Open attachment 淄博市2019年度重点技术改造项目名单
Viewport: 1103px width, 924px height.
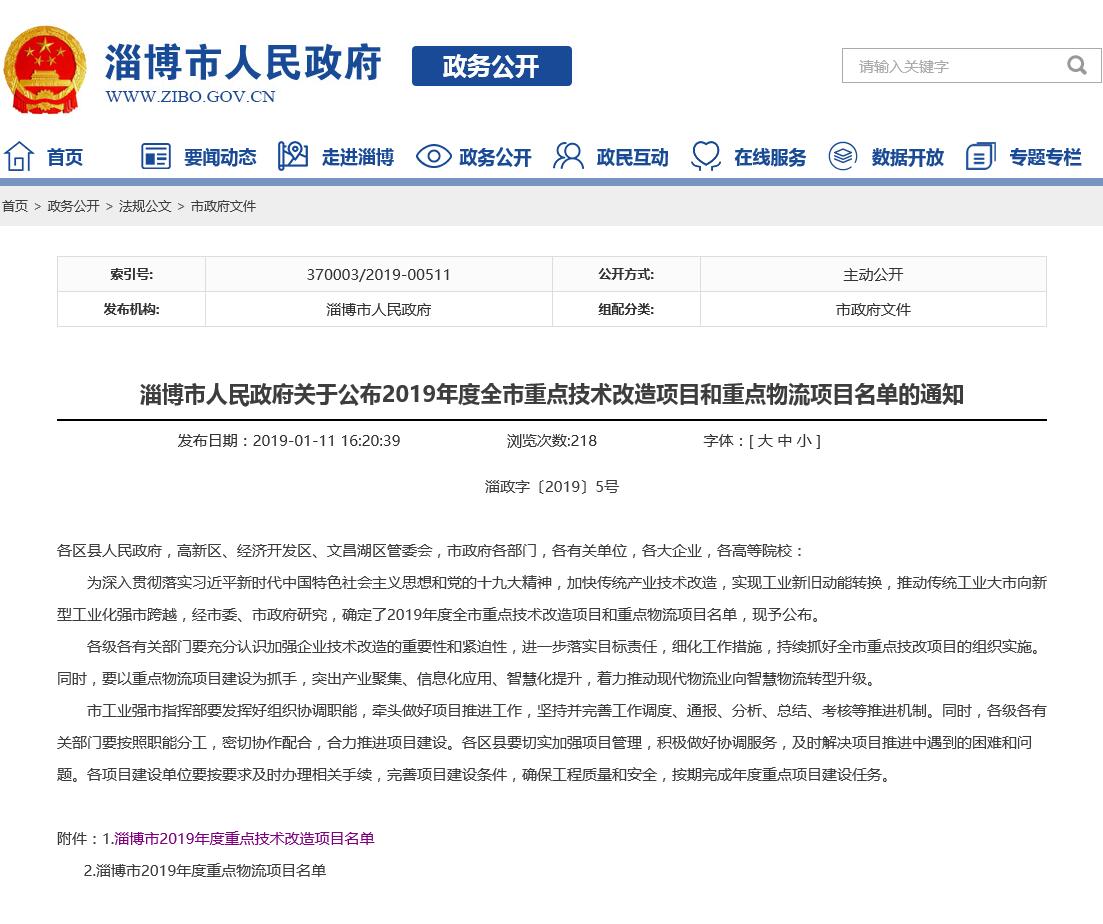pos(245,839)
